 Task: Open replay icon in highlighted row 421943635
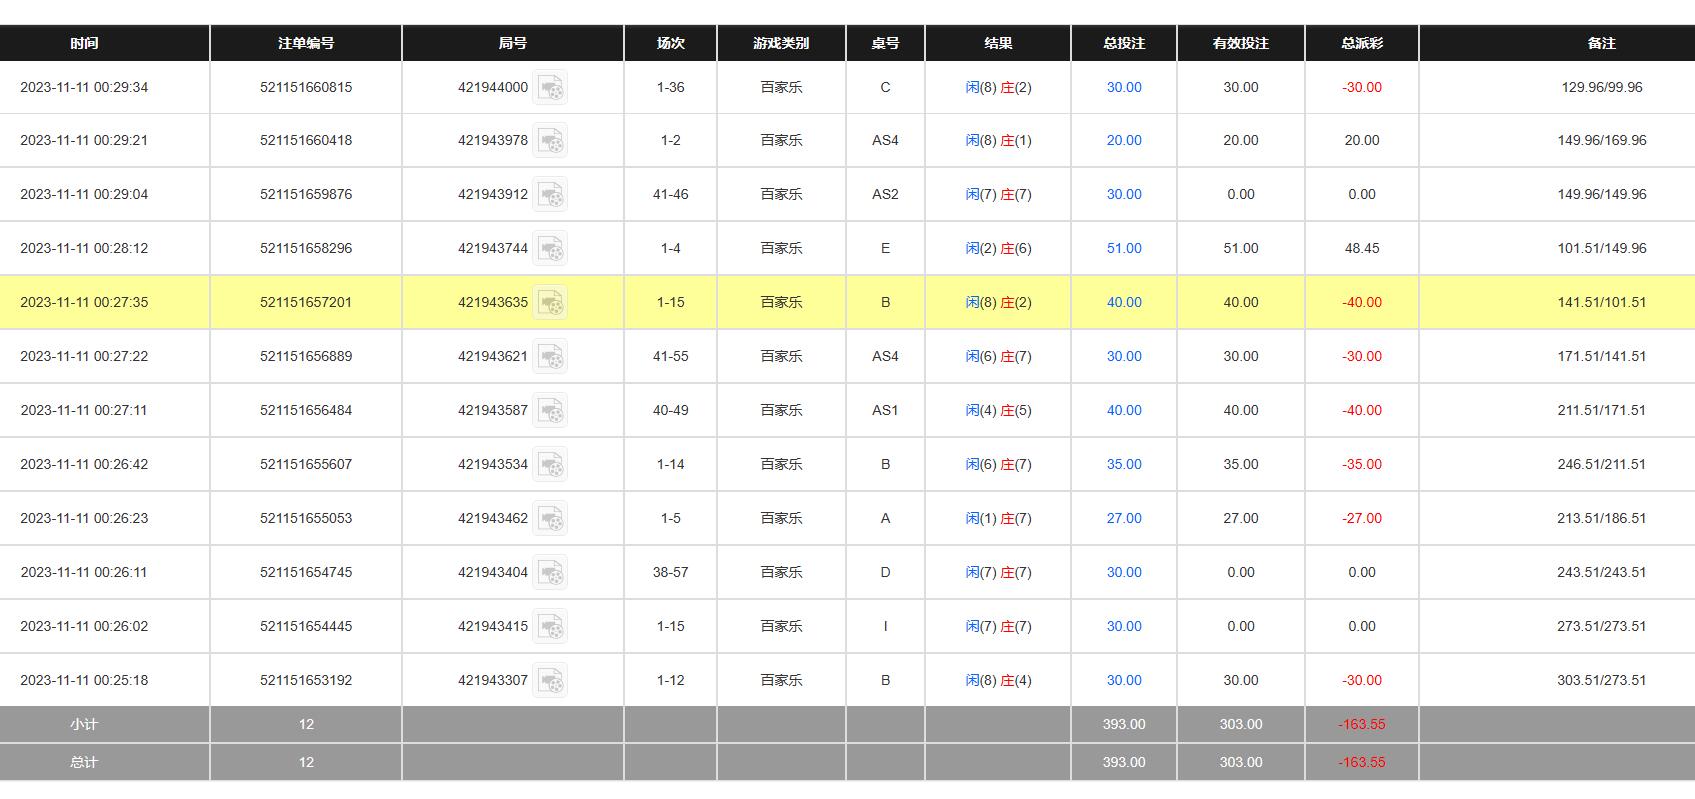click(x=550, y=303)
